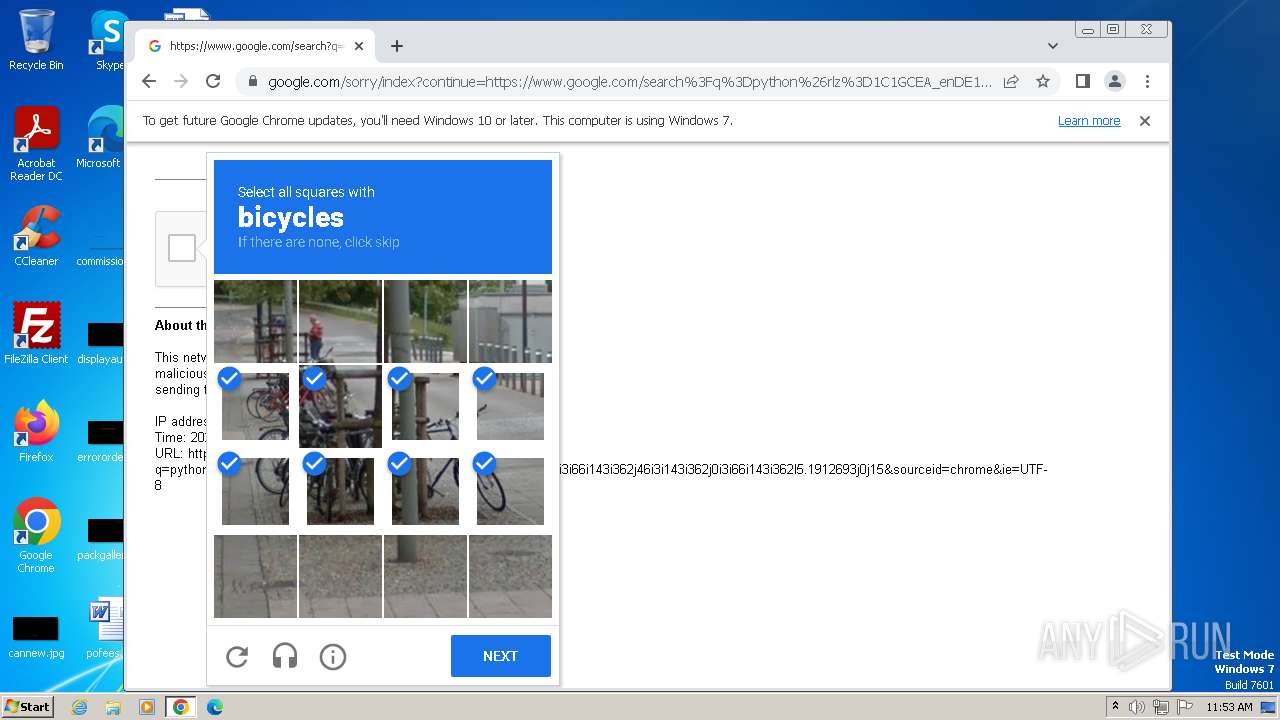1280x720 pixels.
Task: Click the Action Center flag tray icon
Action: [1183, 707]
